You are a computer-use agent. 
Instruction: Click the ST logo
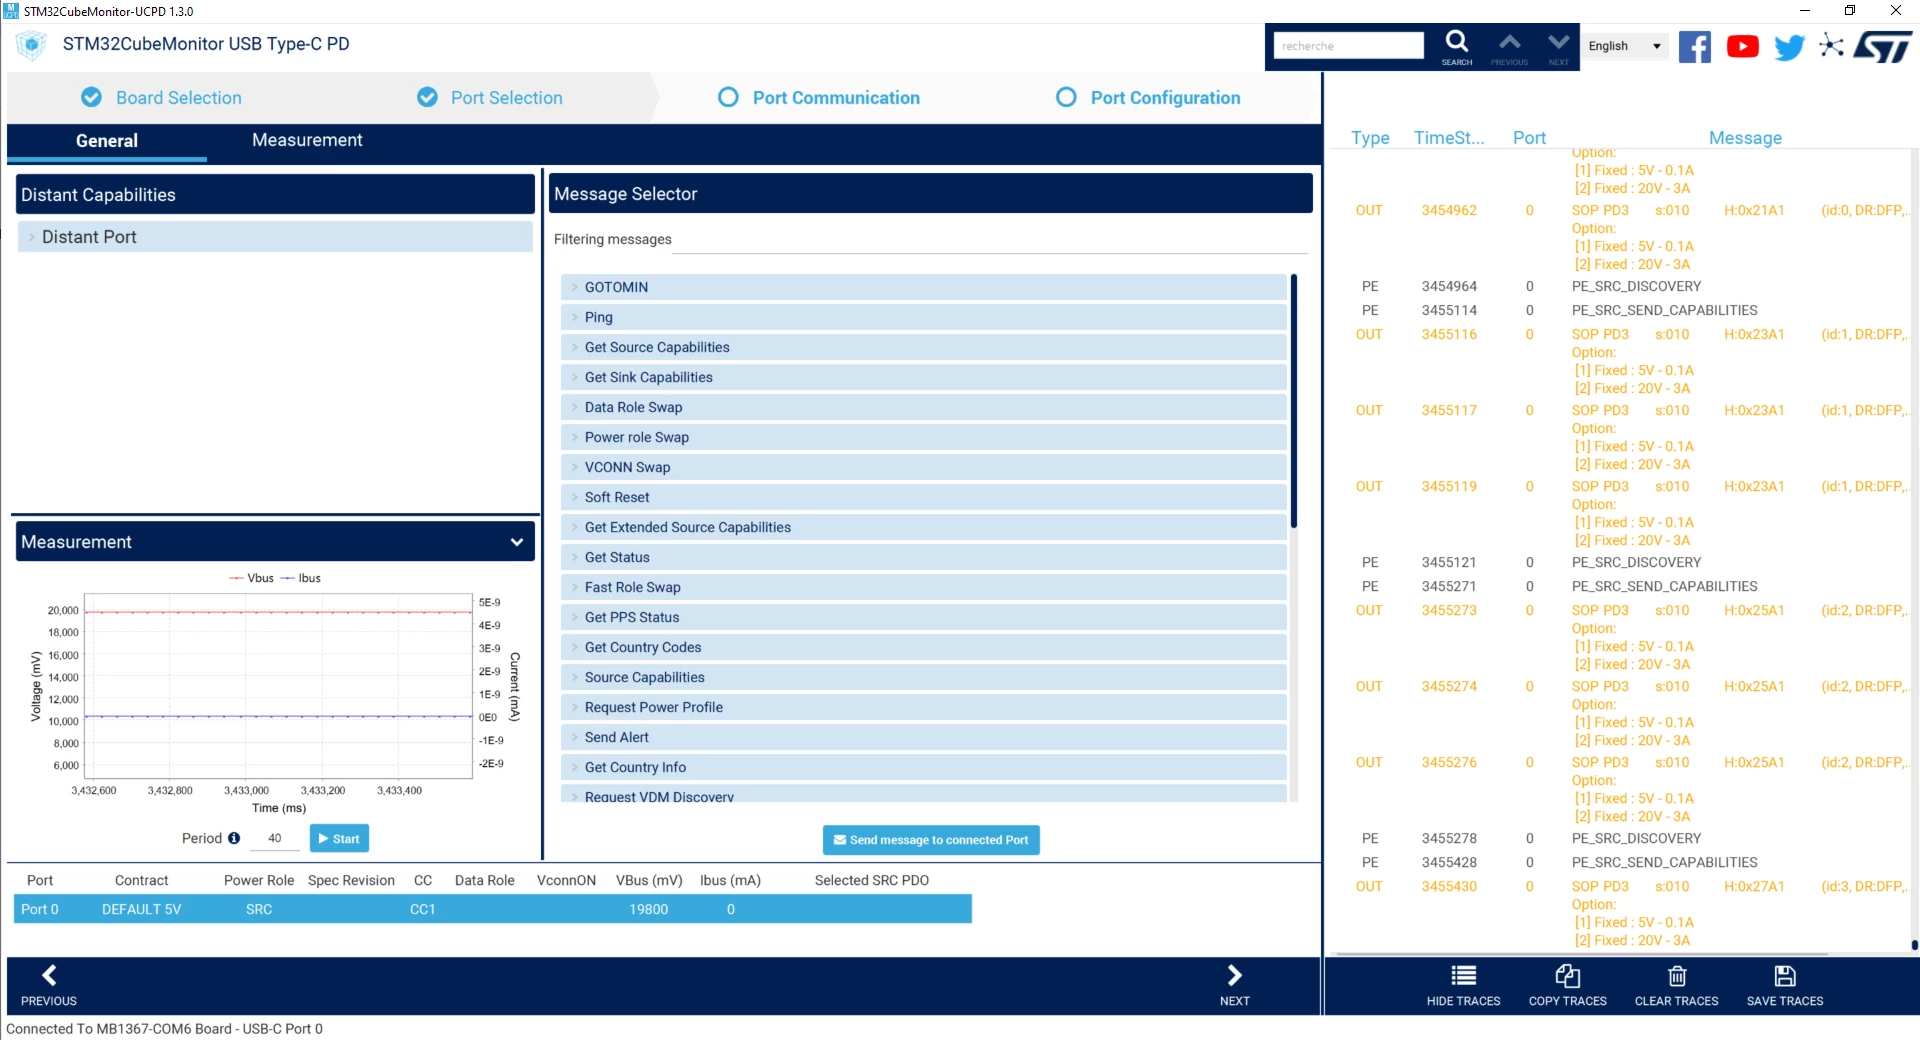(1882, 46)
